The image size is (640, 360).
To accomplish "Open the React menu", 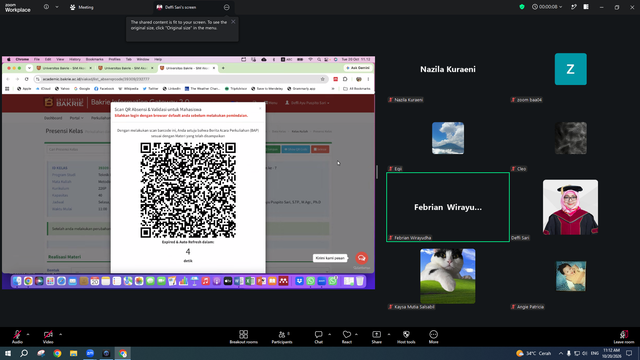I will coord(347,337).
